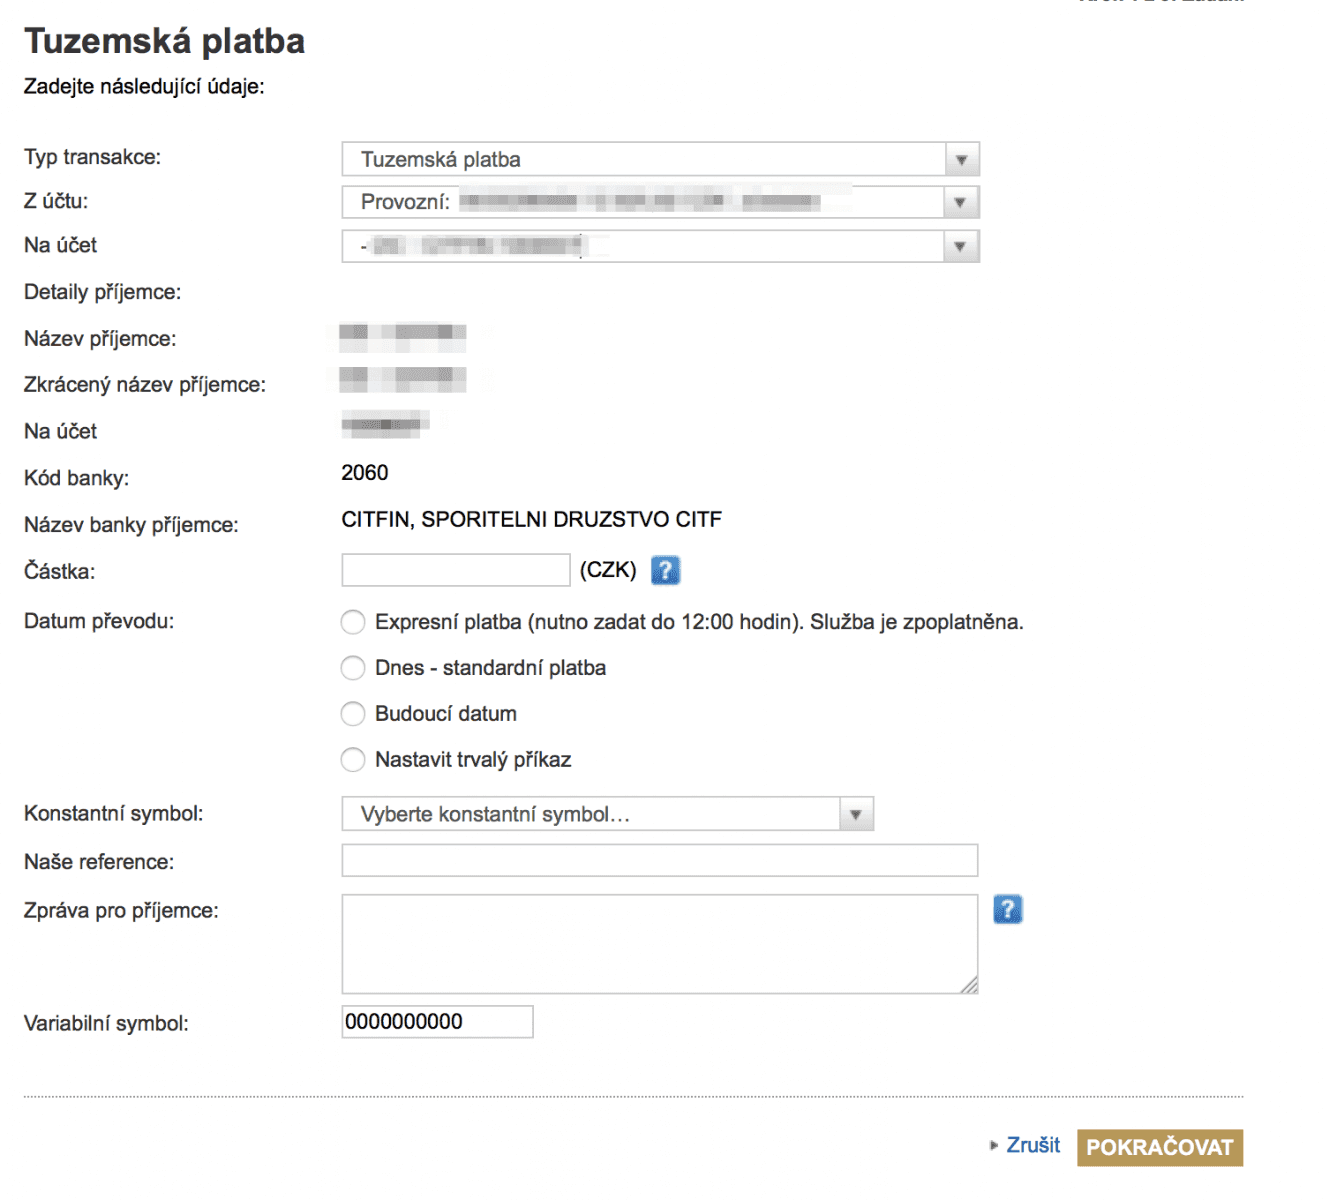This screenshot has width=1329, height=1200.
Task: Choose Dnes - standardní platba option
Action: point(353,668)
